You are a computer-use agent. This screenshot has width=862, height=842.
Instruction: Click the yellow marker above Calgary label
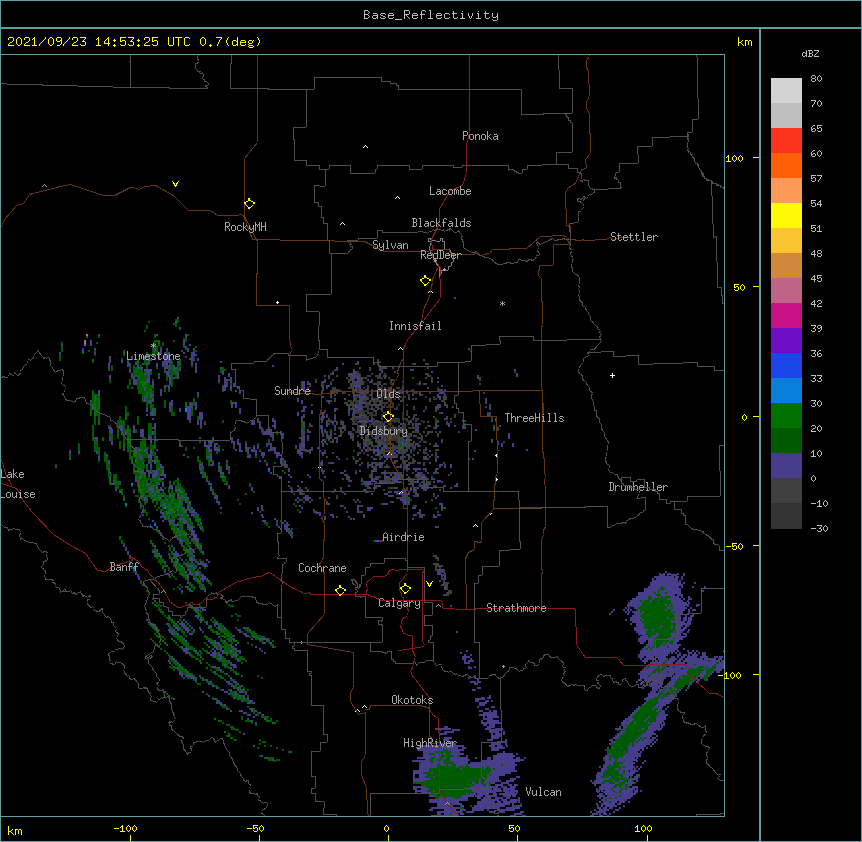click(405, 589)
